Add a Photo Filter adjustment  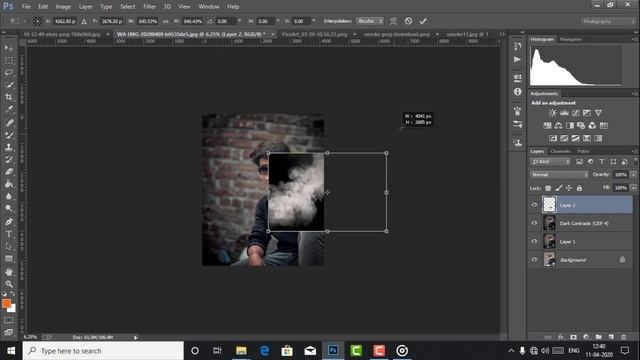coord(581,125)
